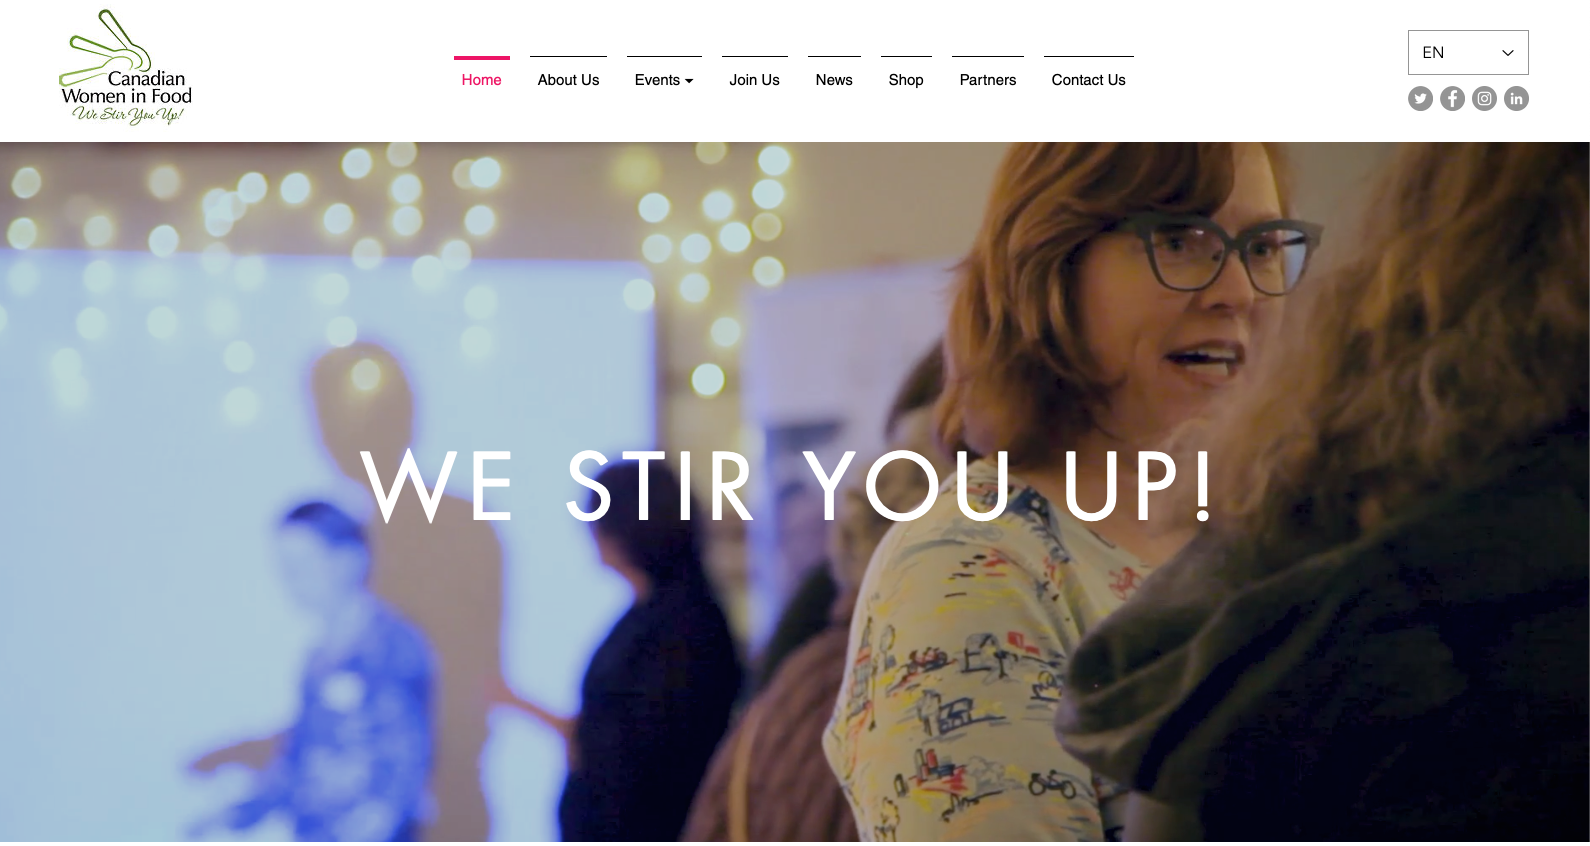Open the LinkedIn social icon
The image size is (1590, 846).
tap(1516, 98)
